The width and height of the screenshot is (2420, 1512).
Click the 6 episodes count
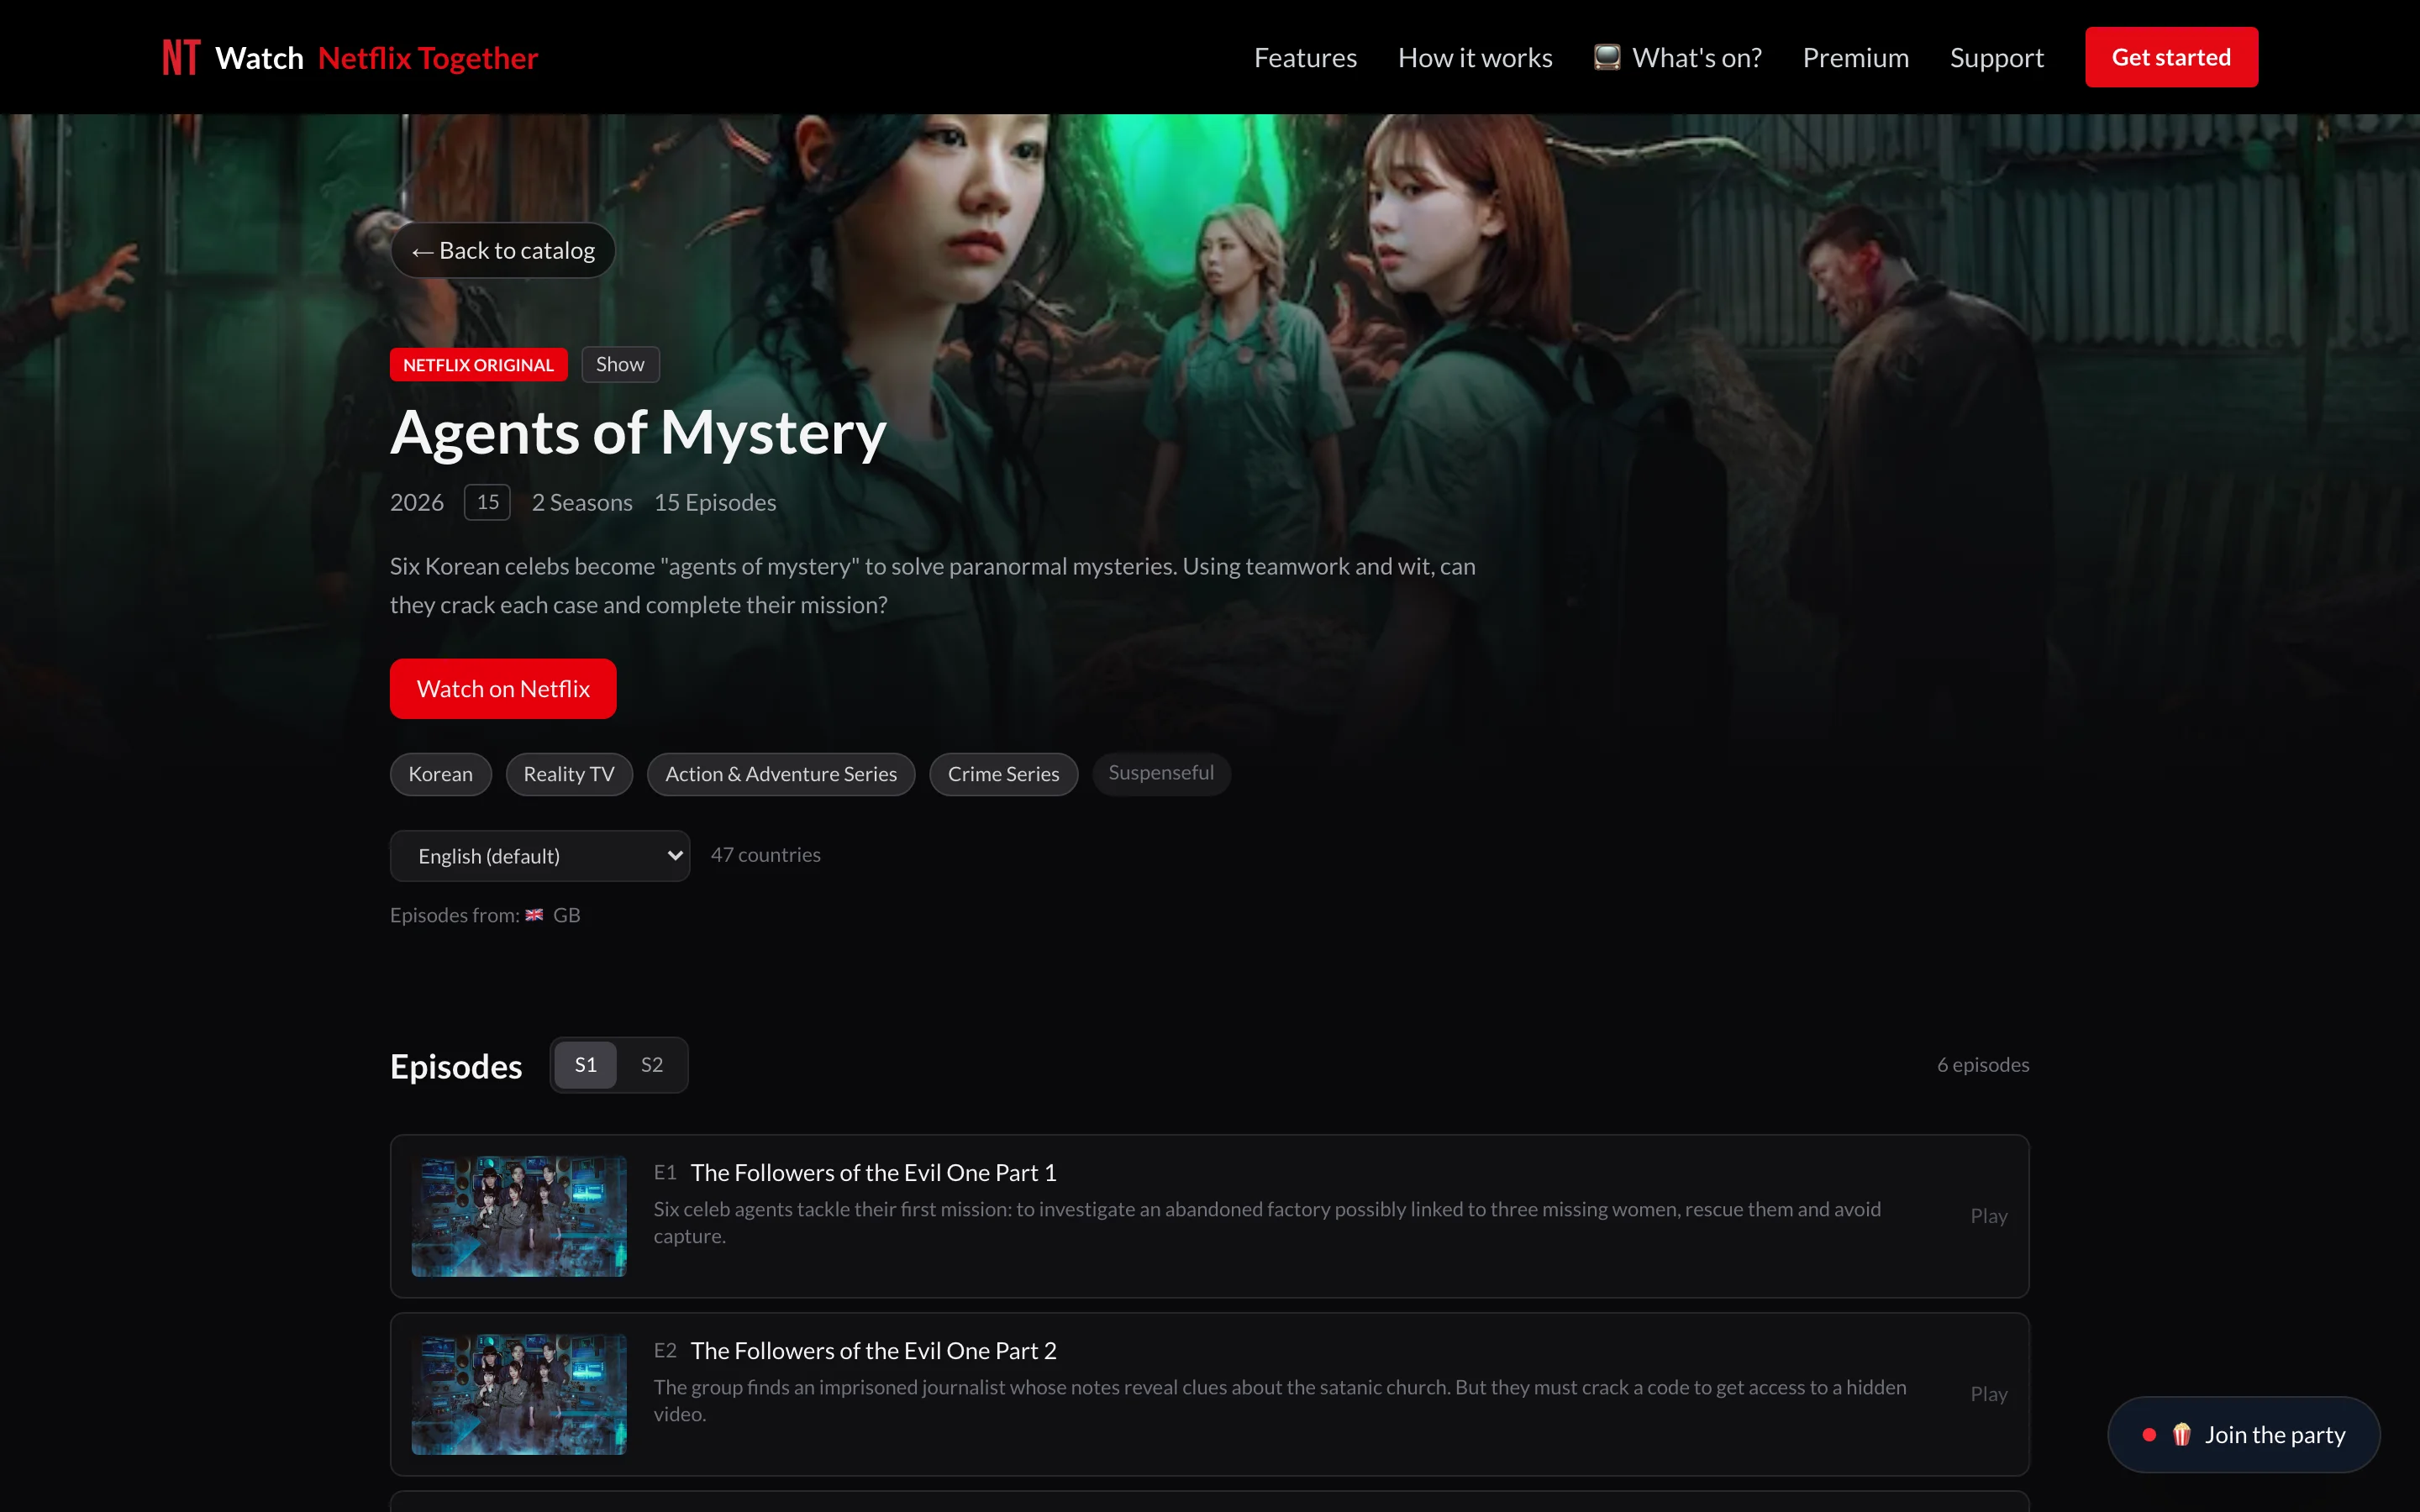[x=1983, y=1065]
